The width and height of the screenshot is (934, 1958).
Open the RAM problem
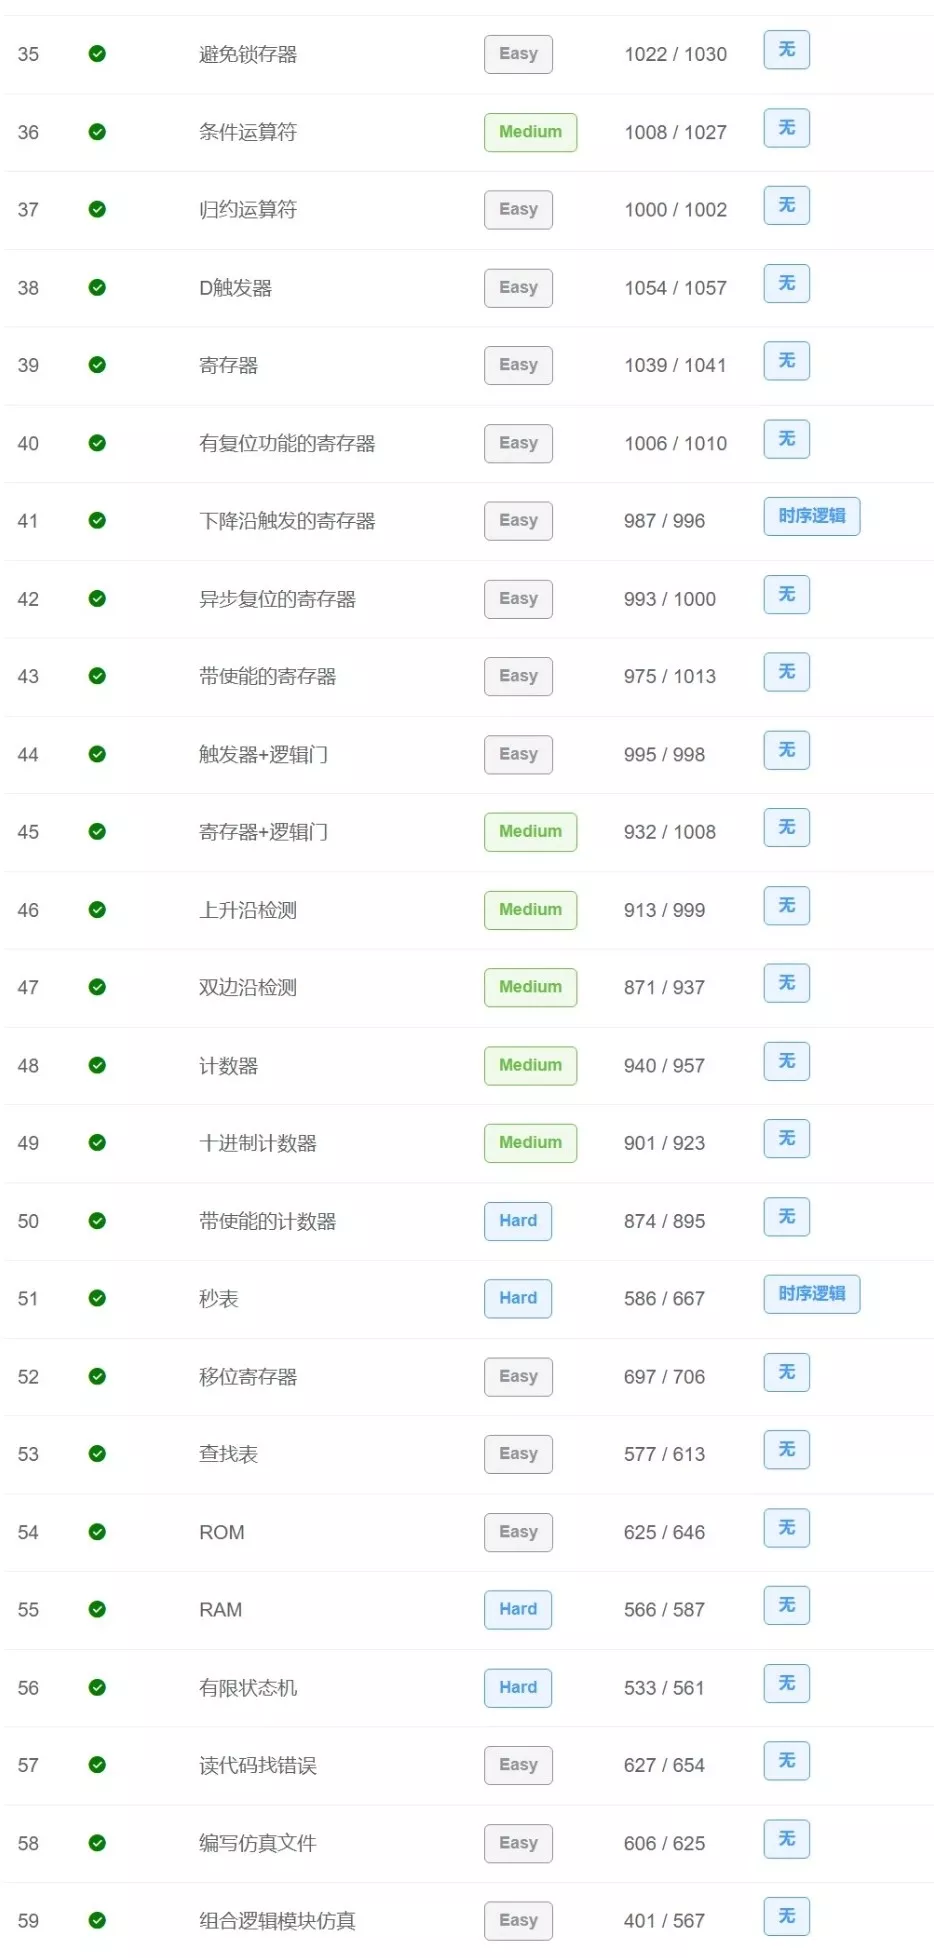221,1610
